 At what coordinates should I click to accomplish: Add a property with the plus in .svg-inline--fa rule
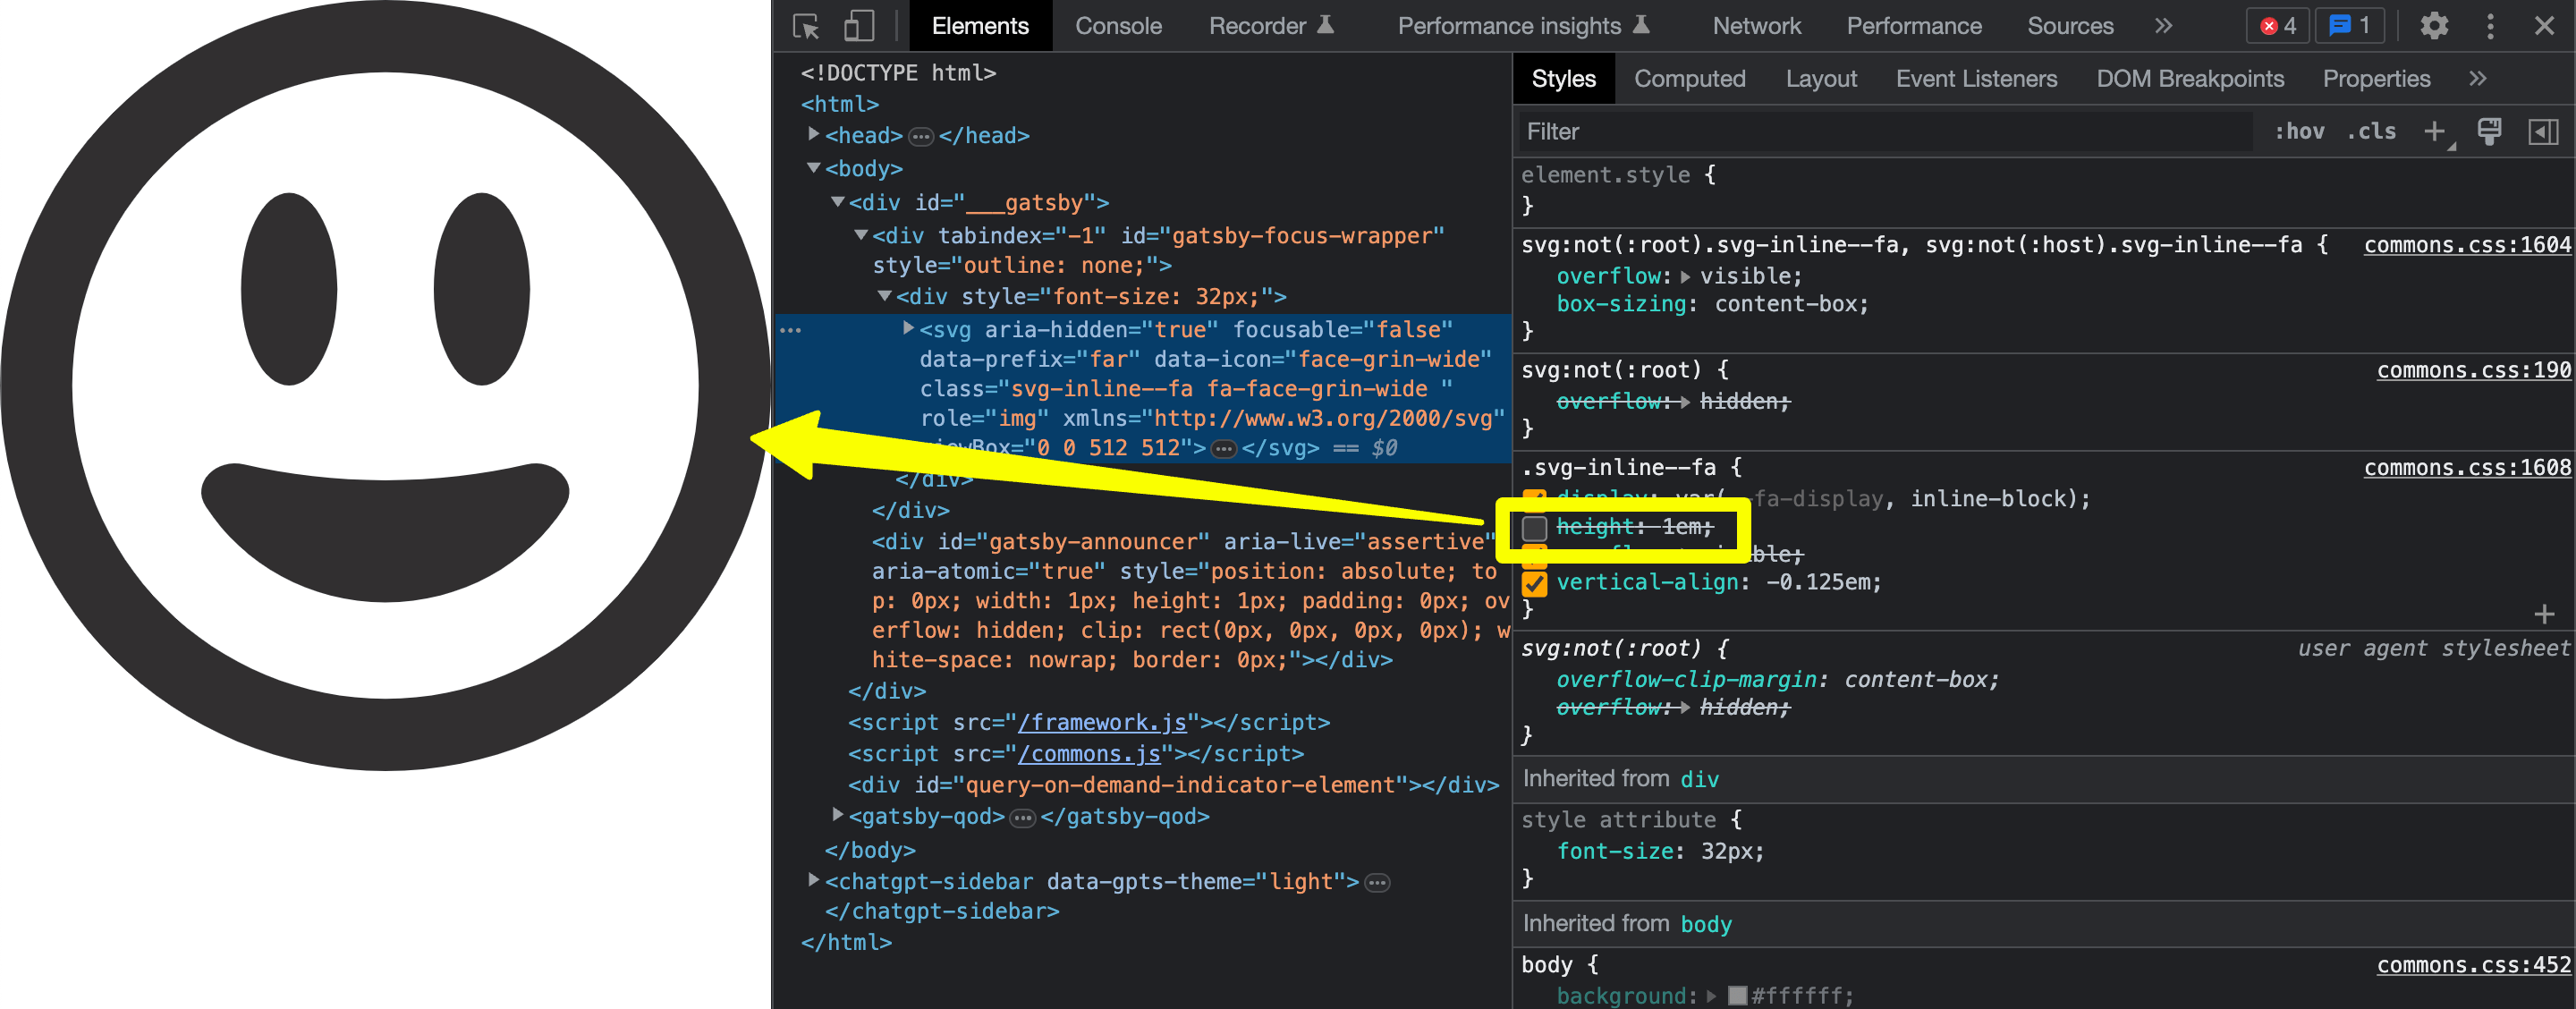click(2544, 613)
